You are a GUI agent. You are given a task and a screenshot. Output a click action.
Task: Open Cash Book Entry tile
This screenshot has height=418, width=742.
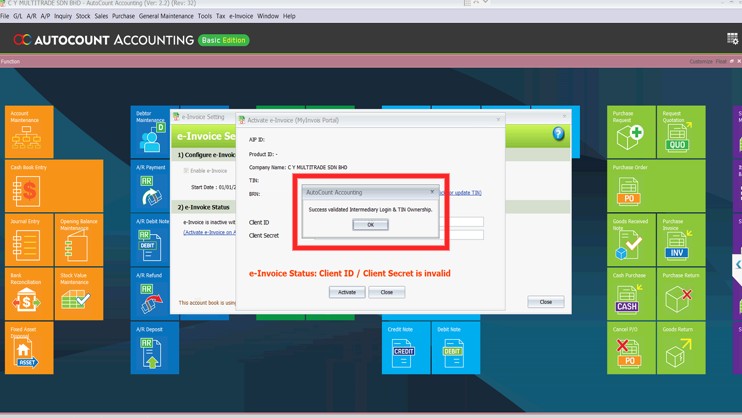click(52, 186)
